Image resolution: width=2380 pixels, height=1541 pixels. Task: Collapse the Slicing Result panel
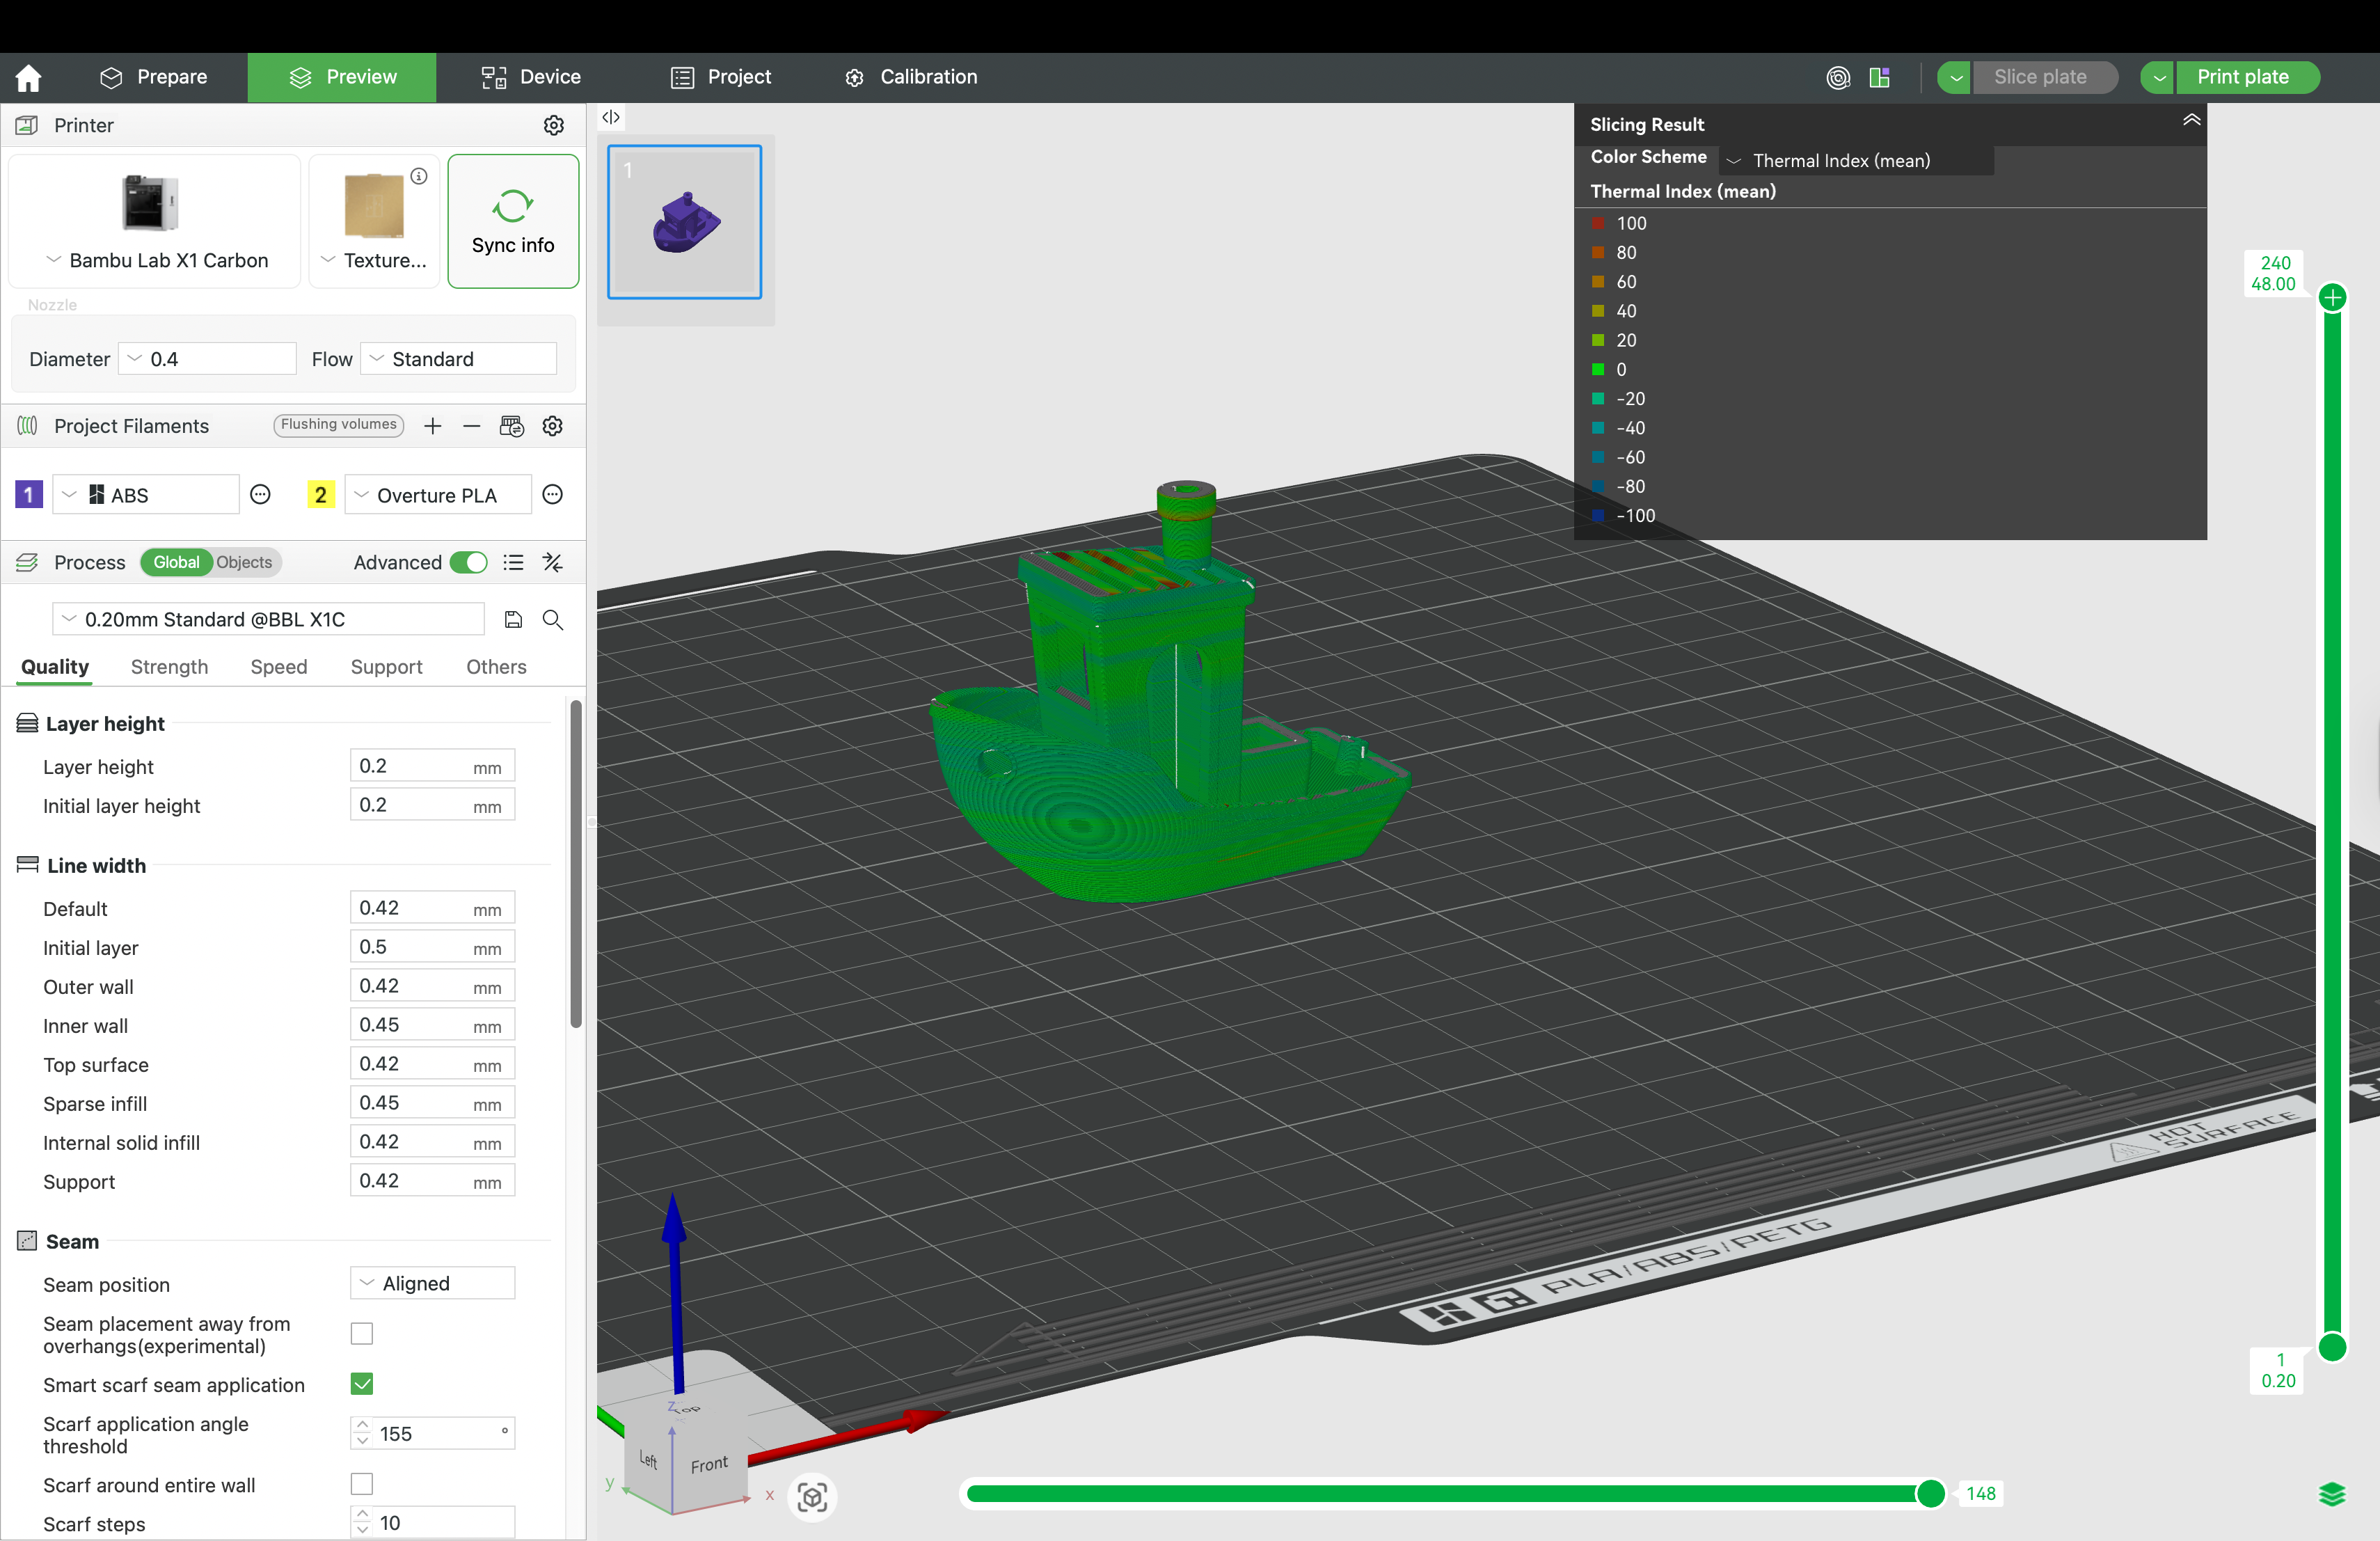[x=2190, y=121]
